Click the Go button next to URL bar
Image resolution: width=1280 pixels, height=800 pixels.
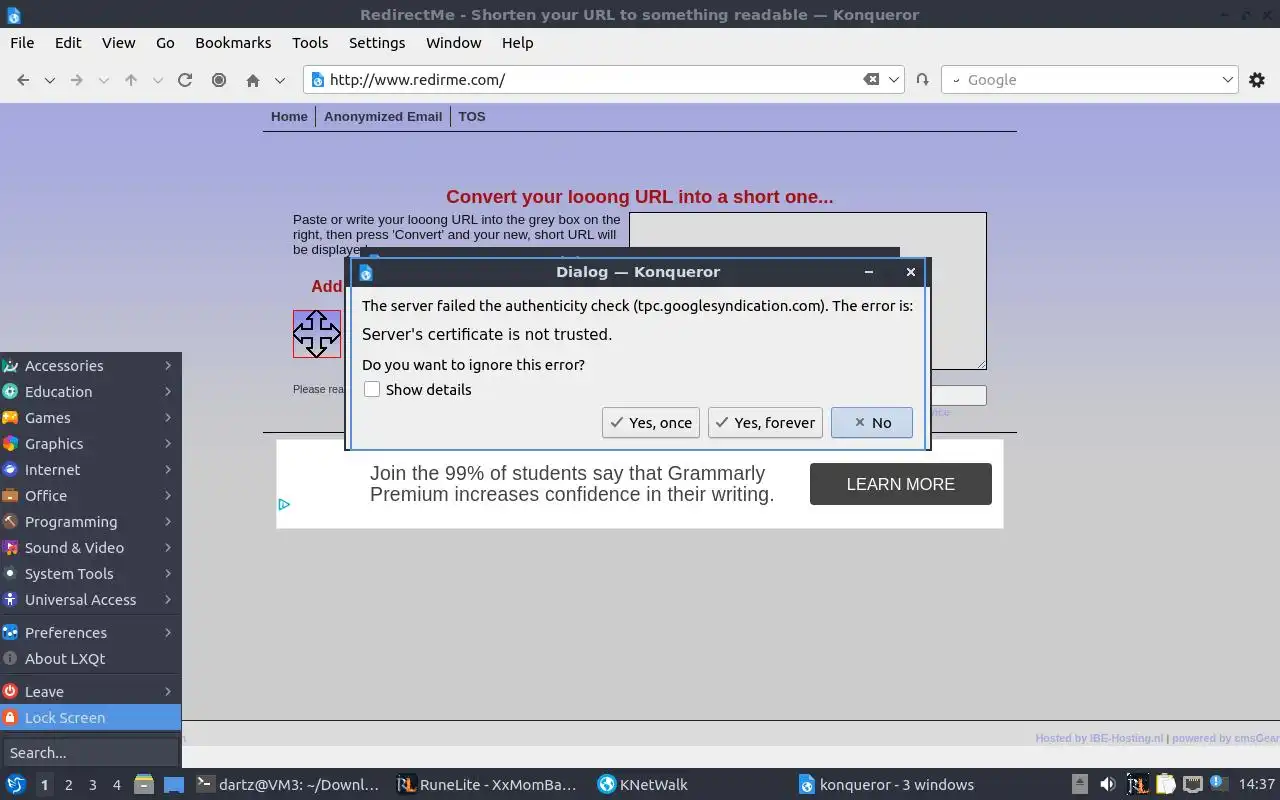tap(922, 80)
